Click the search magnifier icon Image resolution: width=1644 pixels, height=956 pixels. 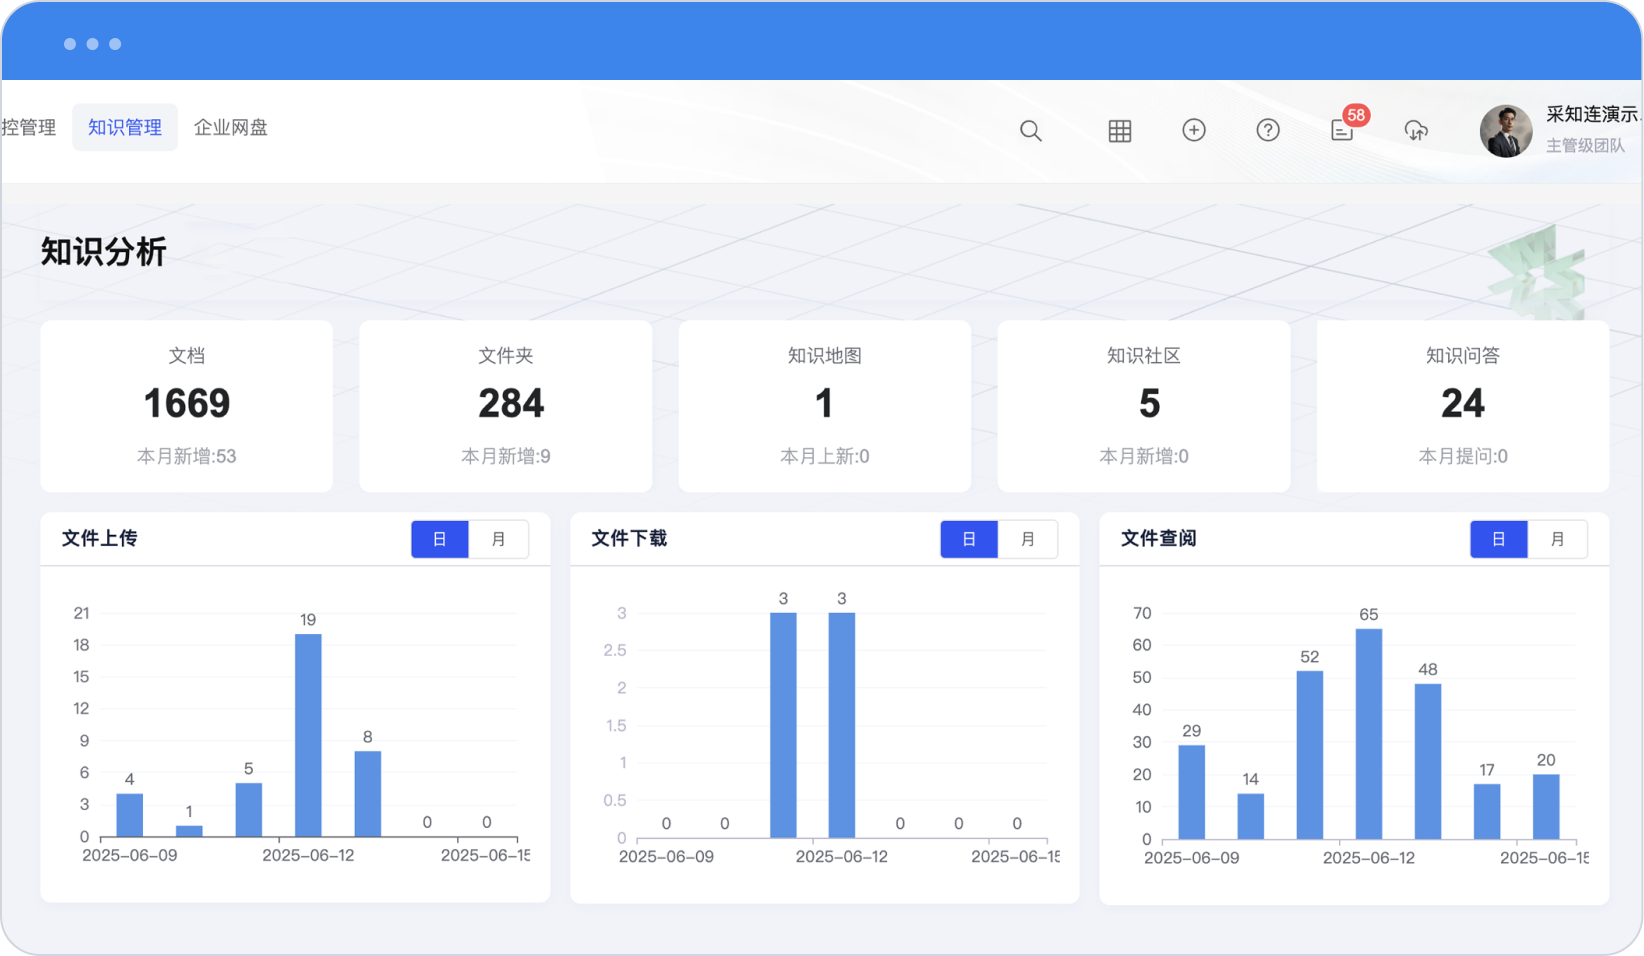click(1030, 131)
